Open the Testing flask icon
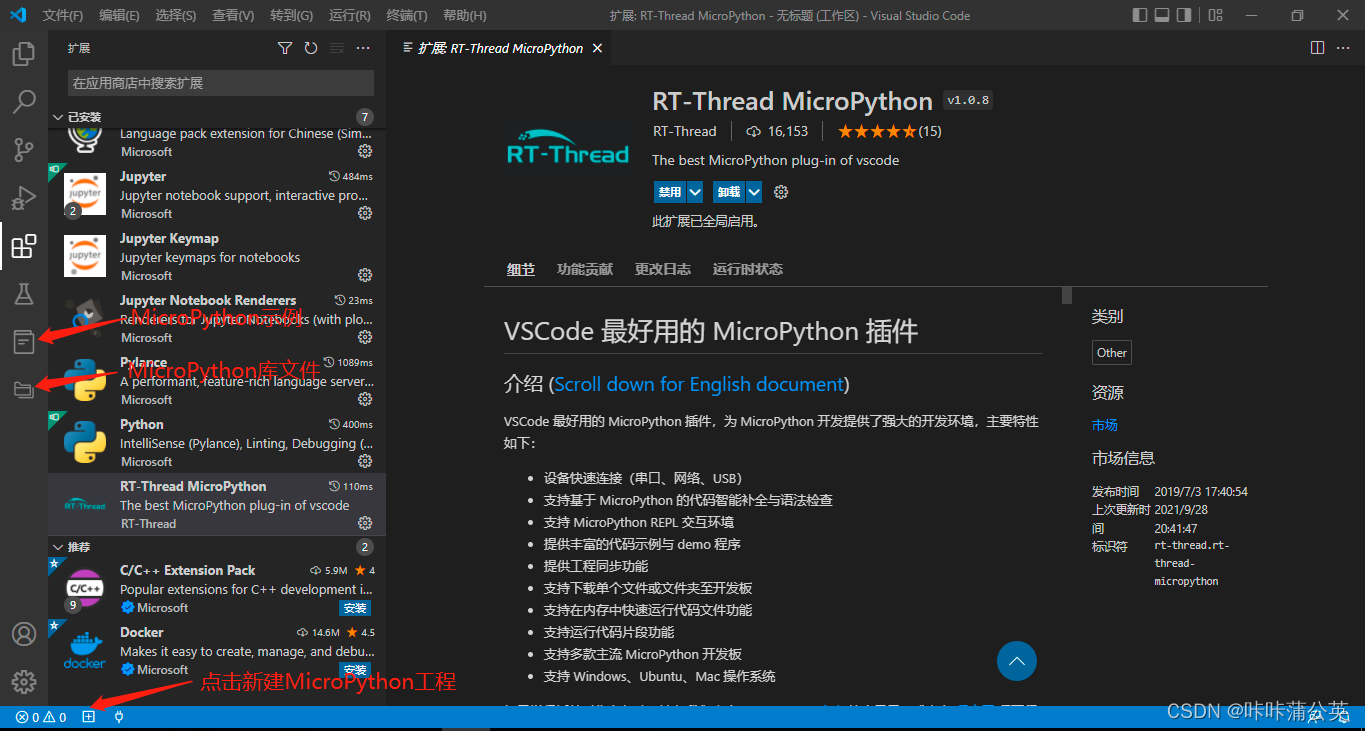The height and width of the screenshot is (731, 1365). point(23,294)
